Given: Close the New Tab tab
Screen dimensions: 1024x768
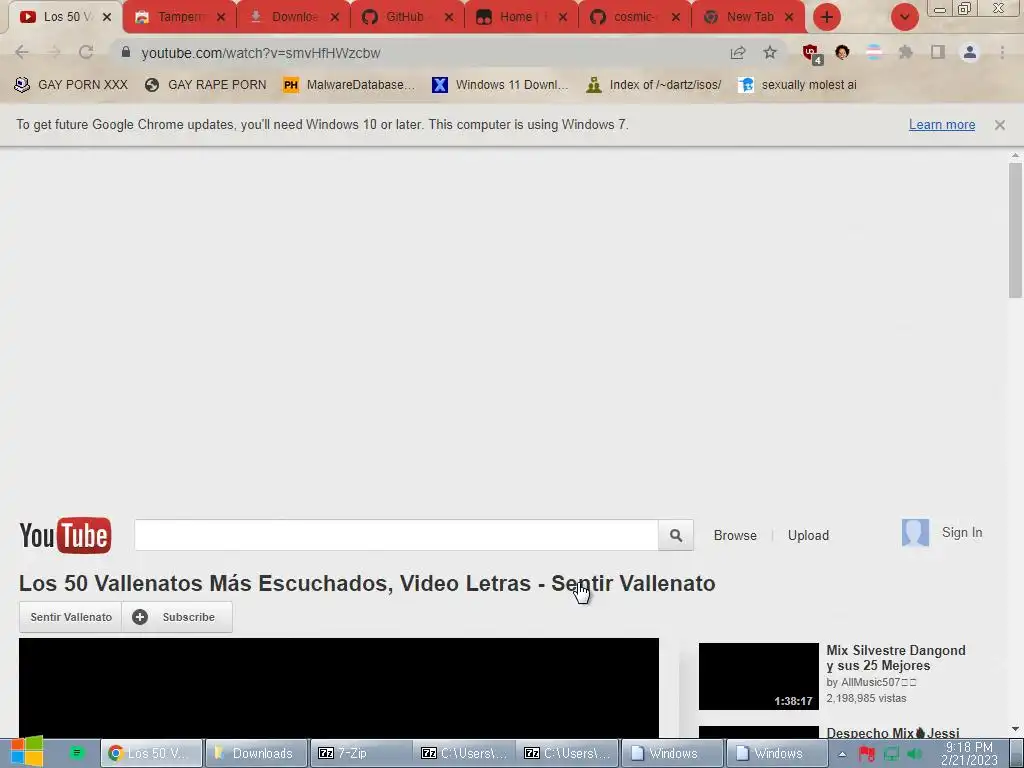Looking at the screenshot, I should click(789, 18).
